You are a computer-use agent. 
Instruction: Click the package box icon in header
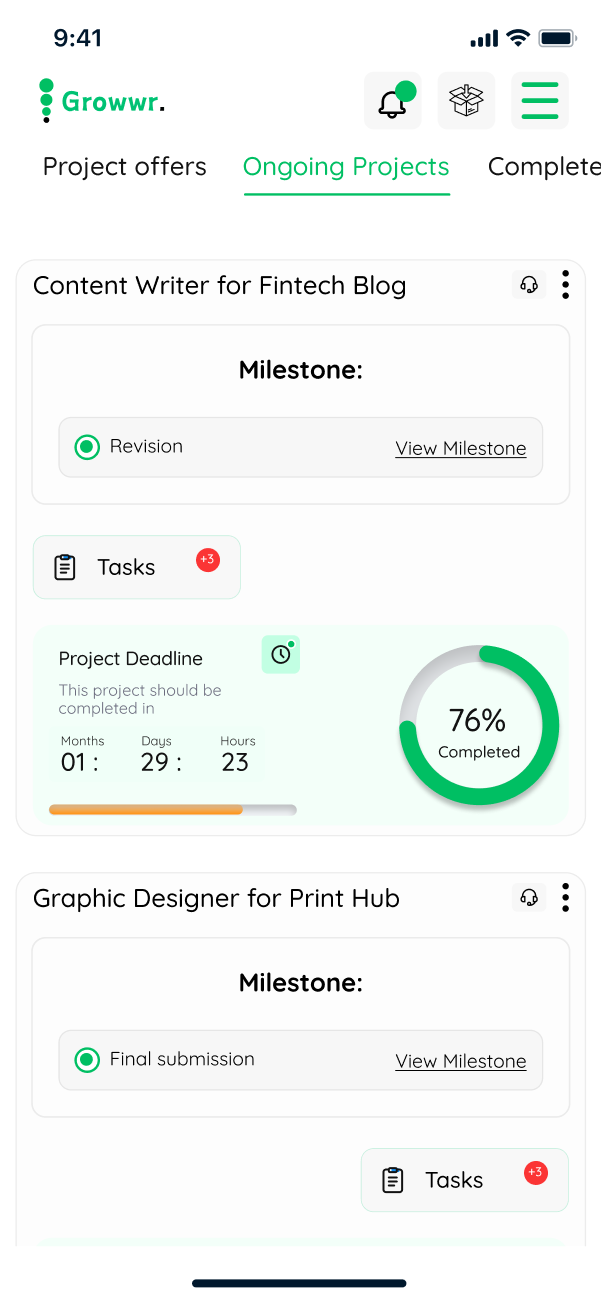coord(466,101)
